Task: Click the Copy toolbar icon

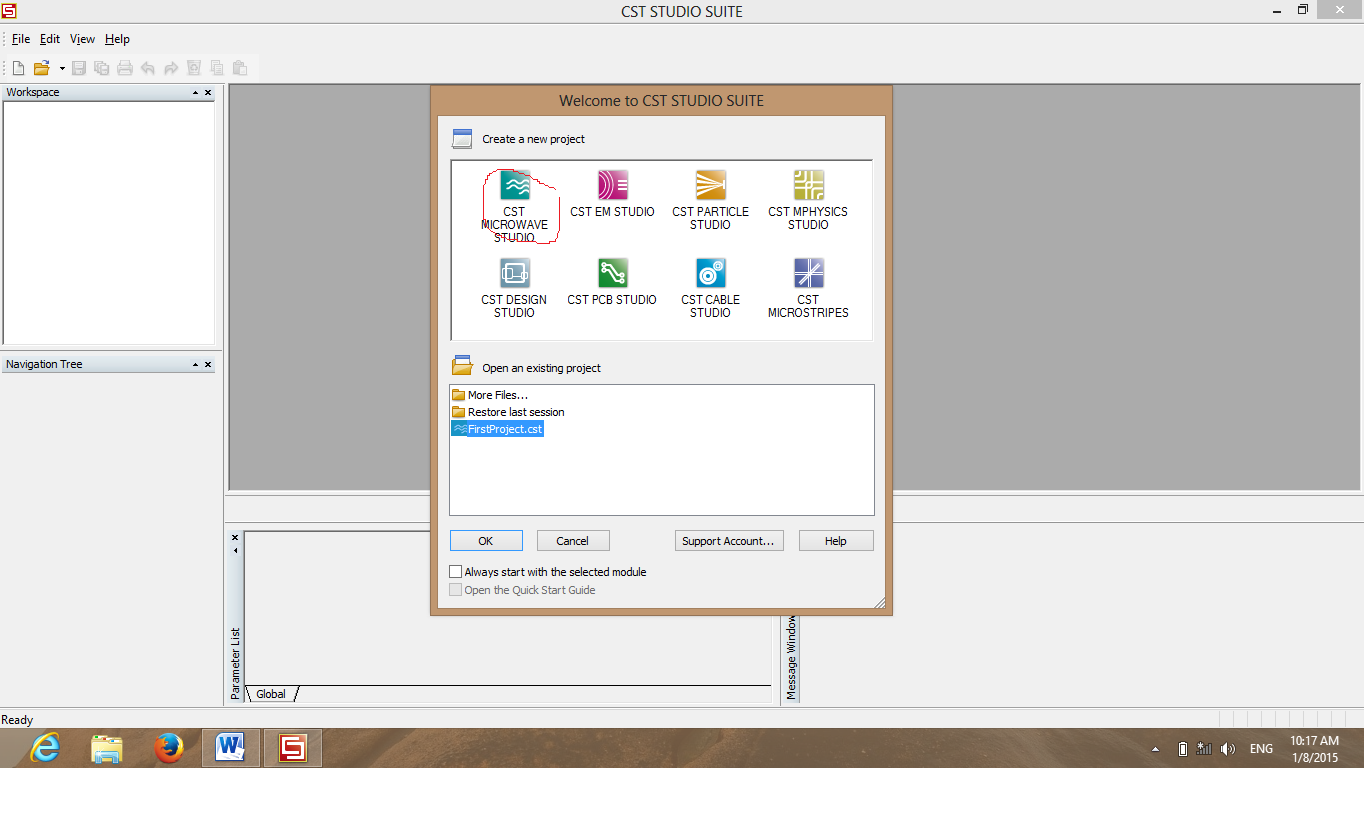Action: pos(217,68)
